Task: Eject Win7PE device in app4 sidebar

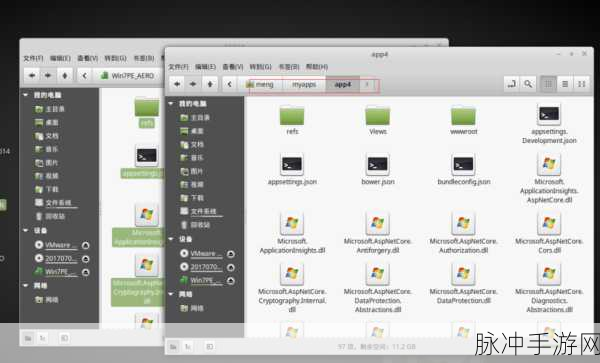Action: pyautogui.click(x=230, y=281)
